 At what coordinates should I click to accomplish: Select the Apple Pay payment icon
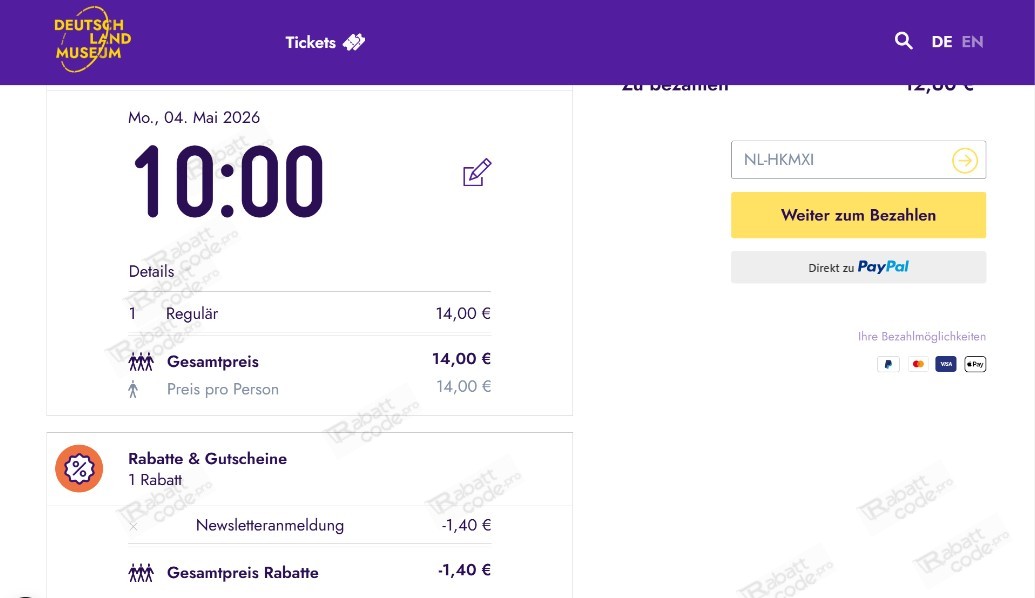(x=975, y=364)
